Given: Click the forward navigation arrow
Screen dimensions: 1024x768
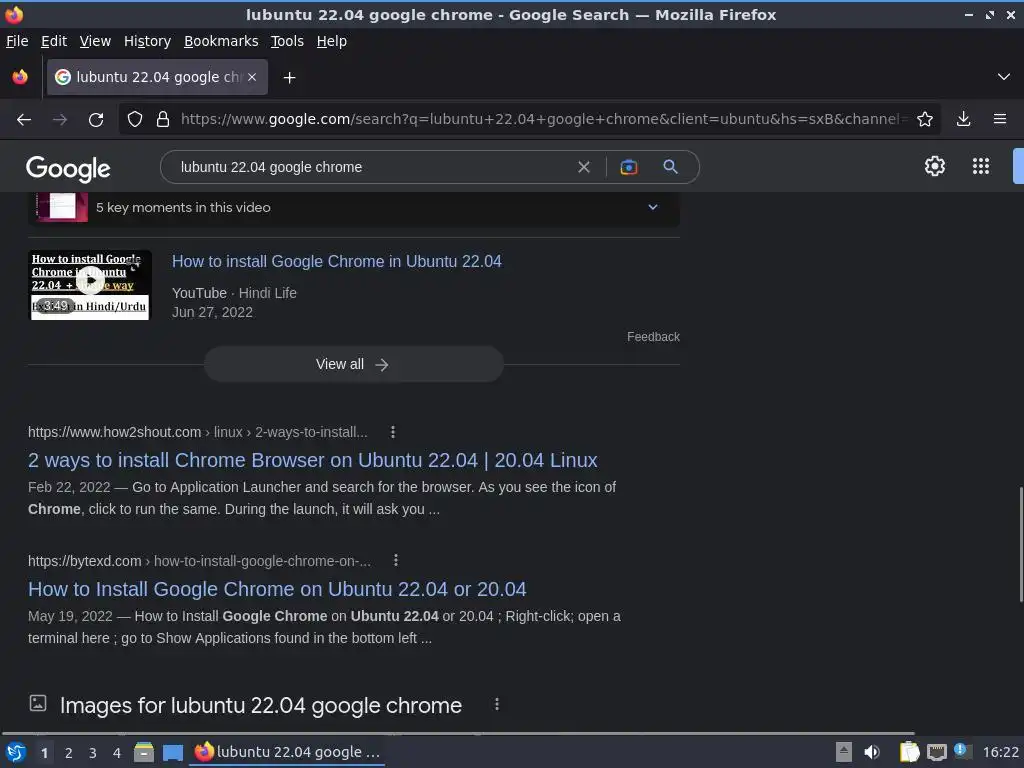Looking at the screenshot, I should [x=60, y=120].
